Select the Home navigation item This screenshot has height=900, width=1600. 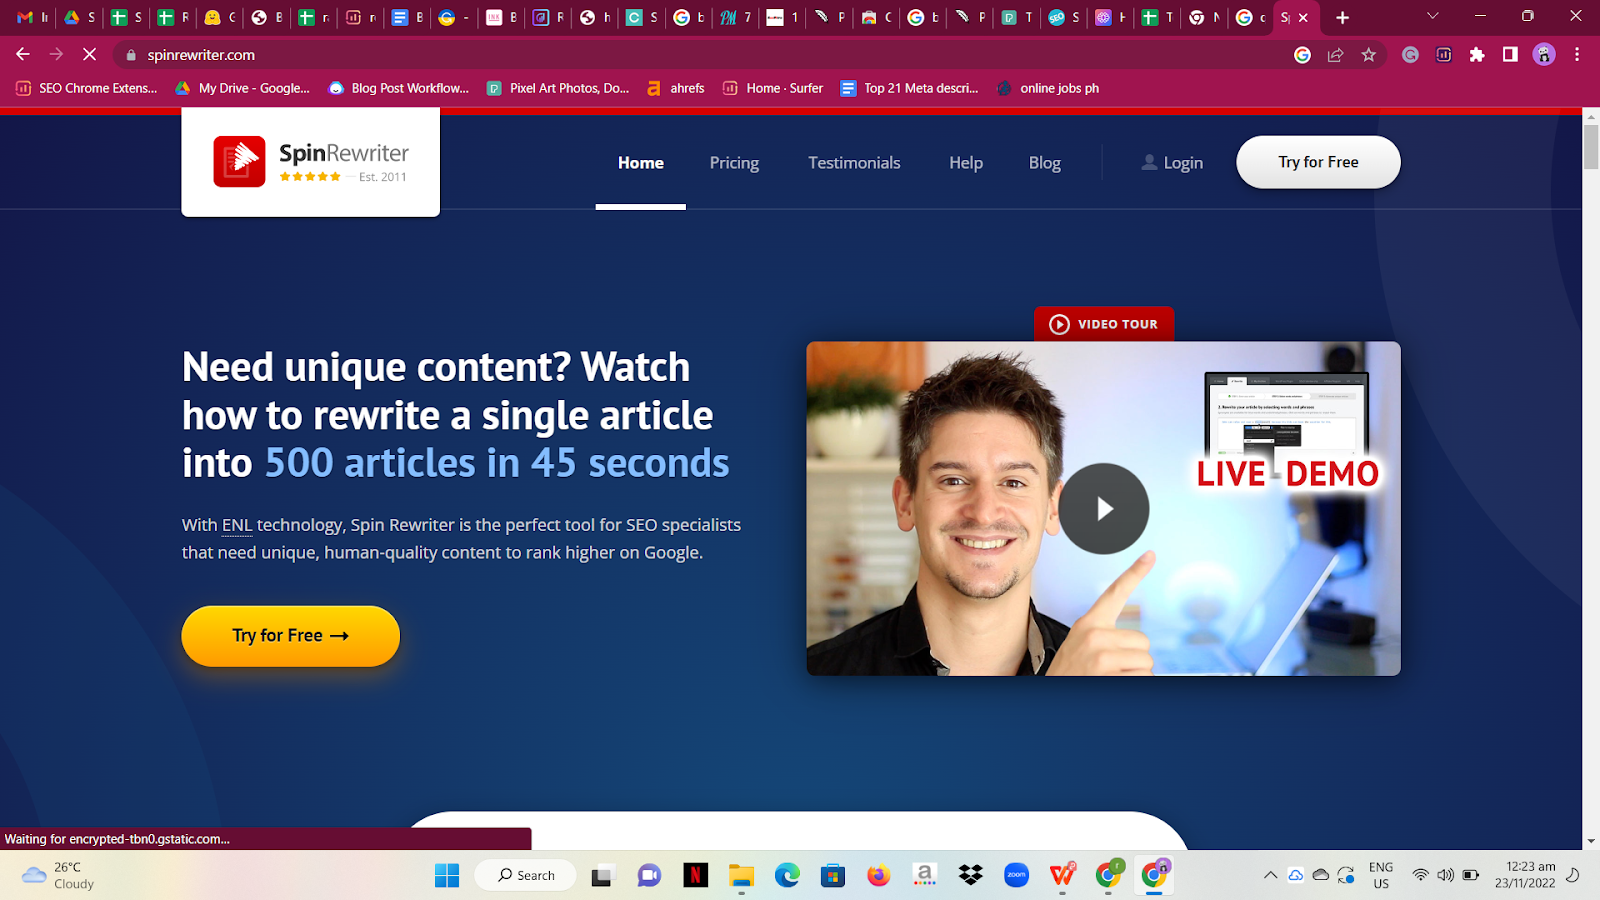click(x=641, y=163)
